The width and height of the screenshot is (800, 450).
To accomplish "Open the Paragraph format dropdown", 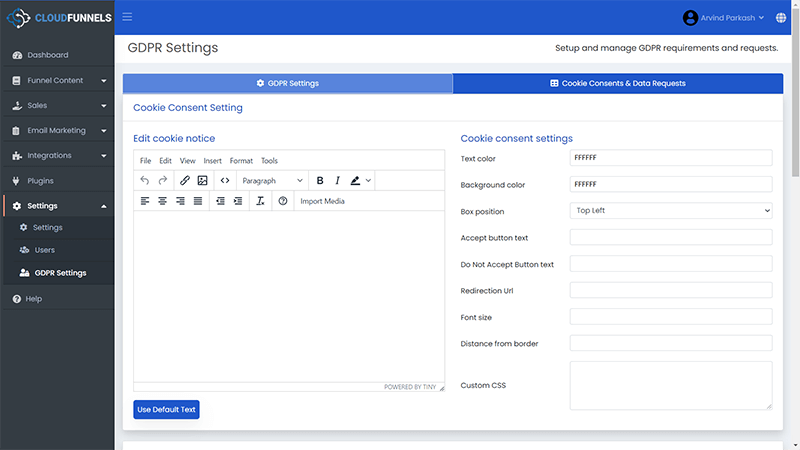I will click(272, 181).
